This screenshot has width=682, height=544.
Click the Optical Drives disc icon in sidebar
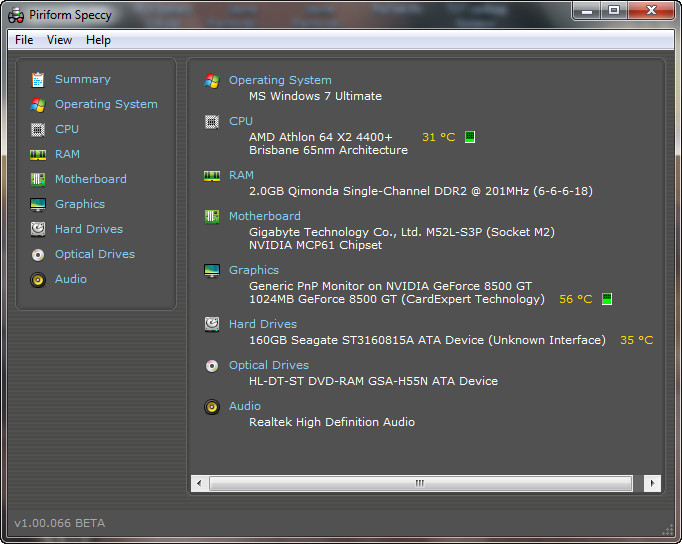click(x=38, y=254)
